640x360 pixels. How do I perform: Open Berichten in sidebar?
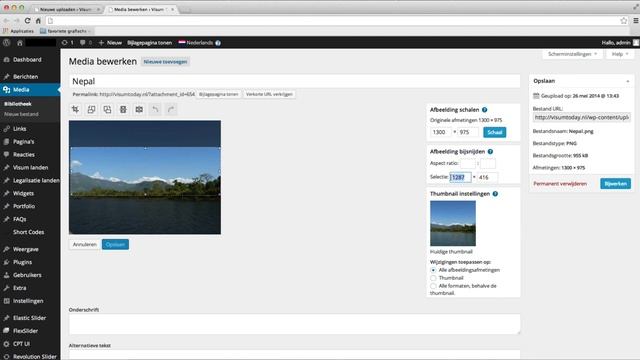[x=25, y=77]
